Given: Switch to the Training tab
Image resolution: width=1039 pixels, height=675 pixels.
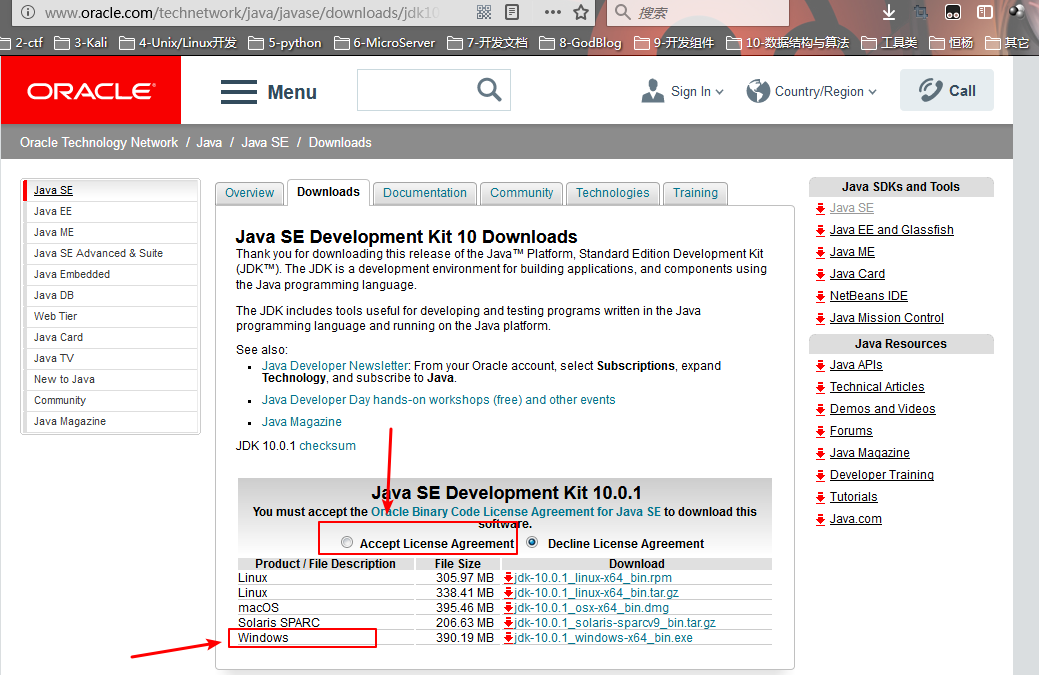Looking at the screenshot, I should [x=695, y=193].
